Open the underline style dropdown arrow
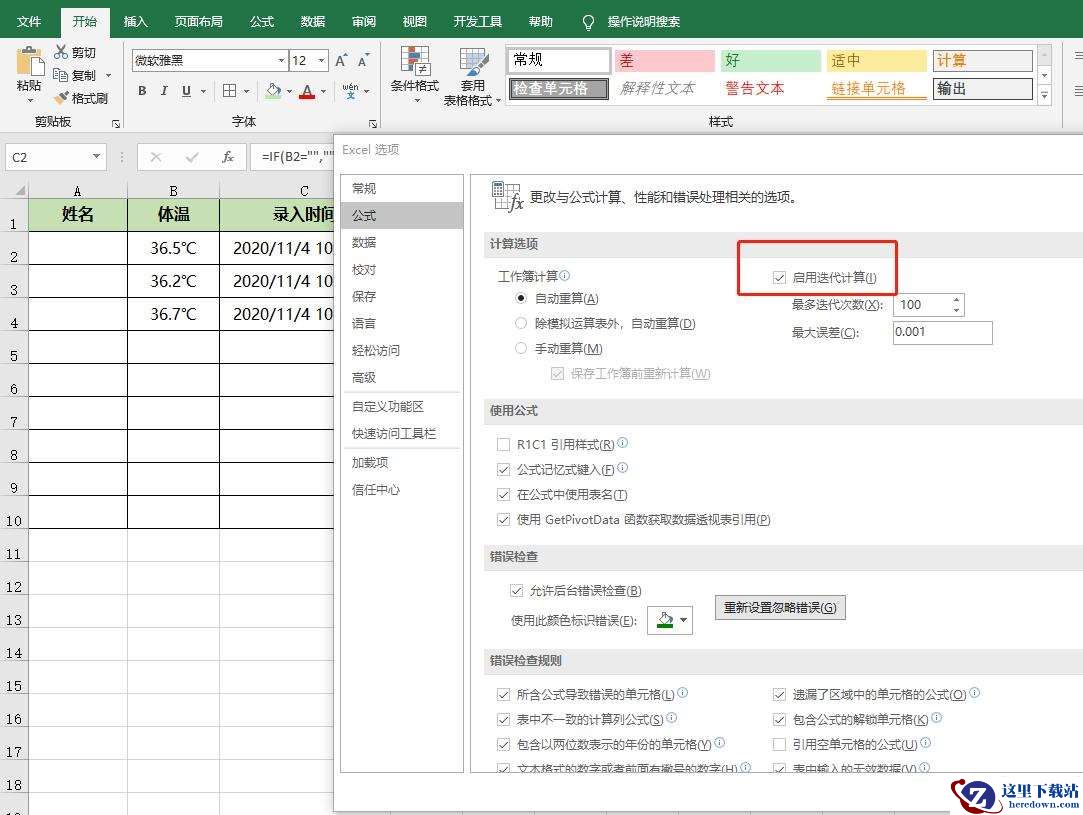 click(x=203, y=91)
